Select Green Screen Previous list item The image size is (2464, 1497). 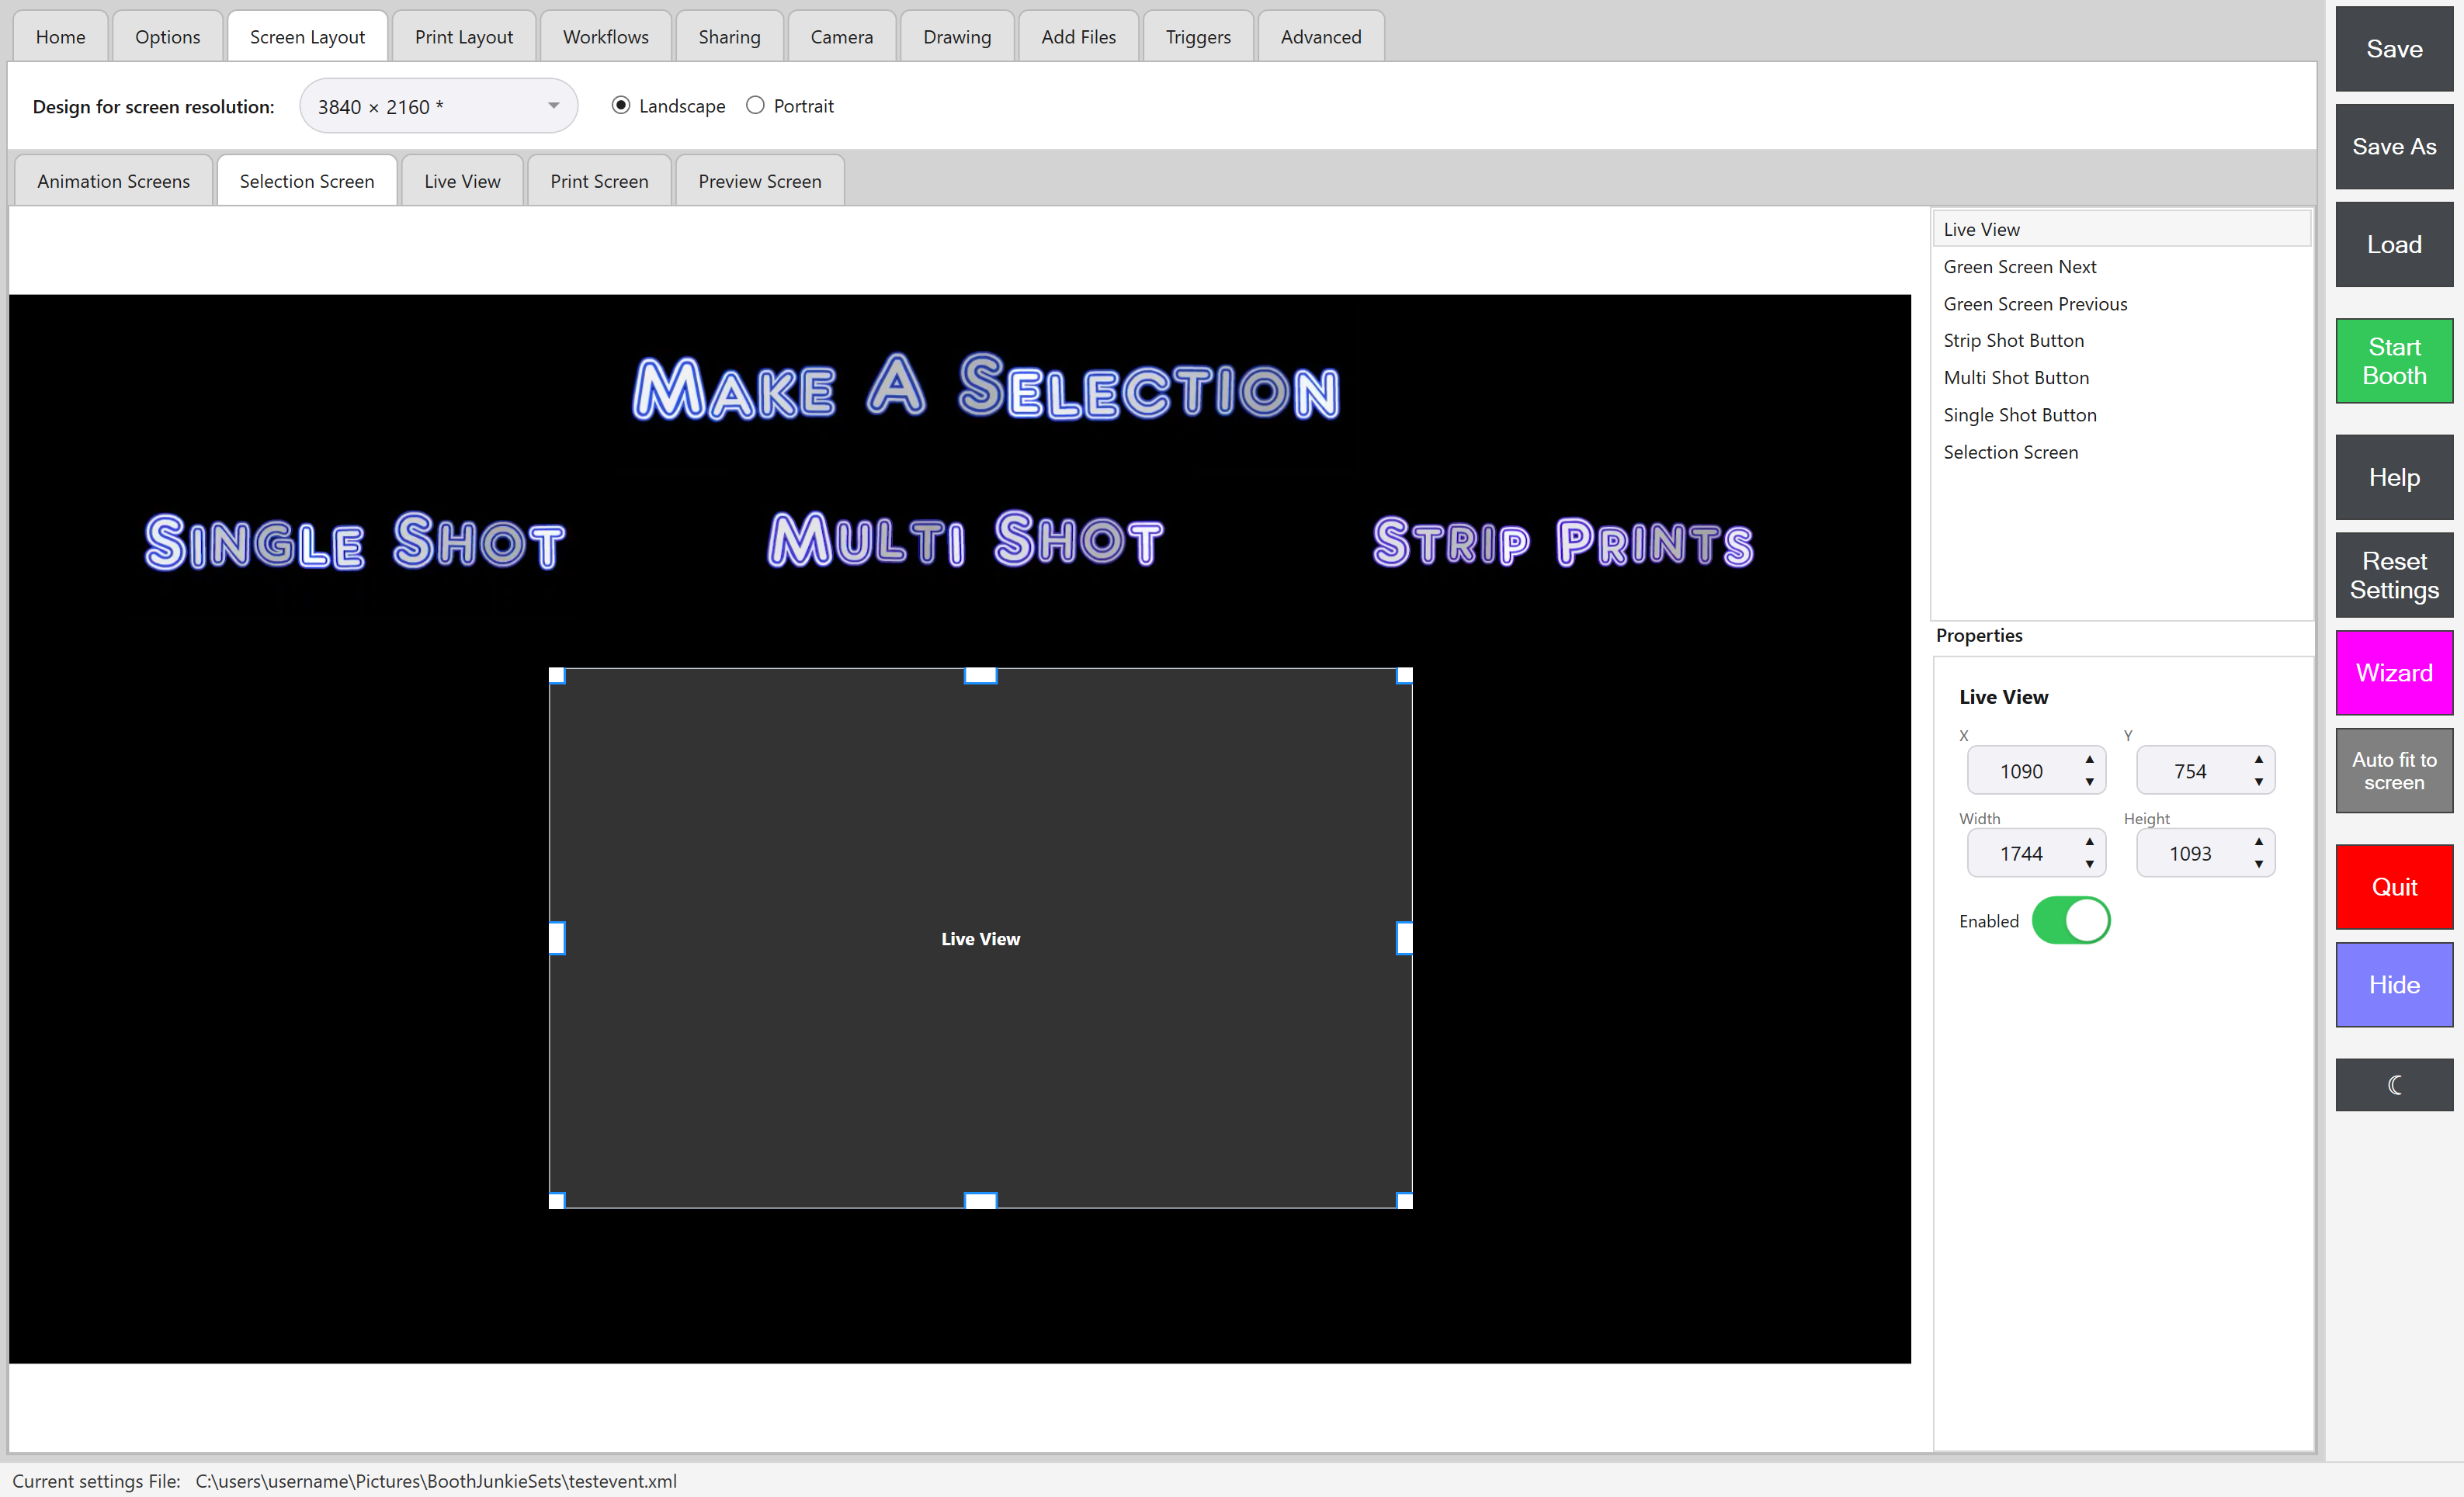(2120, 303)
